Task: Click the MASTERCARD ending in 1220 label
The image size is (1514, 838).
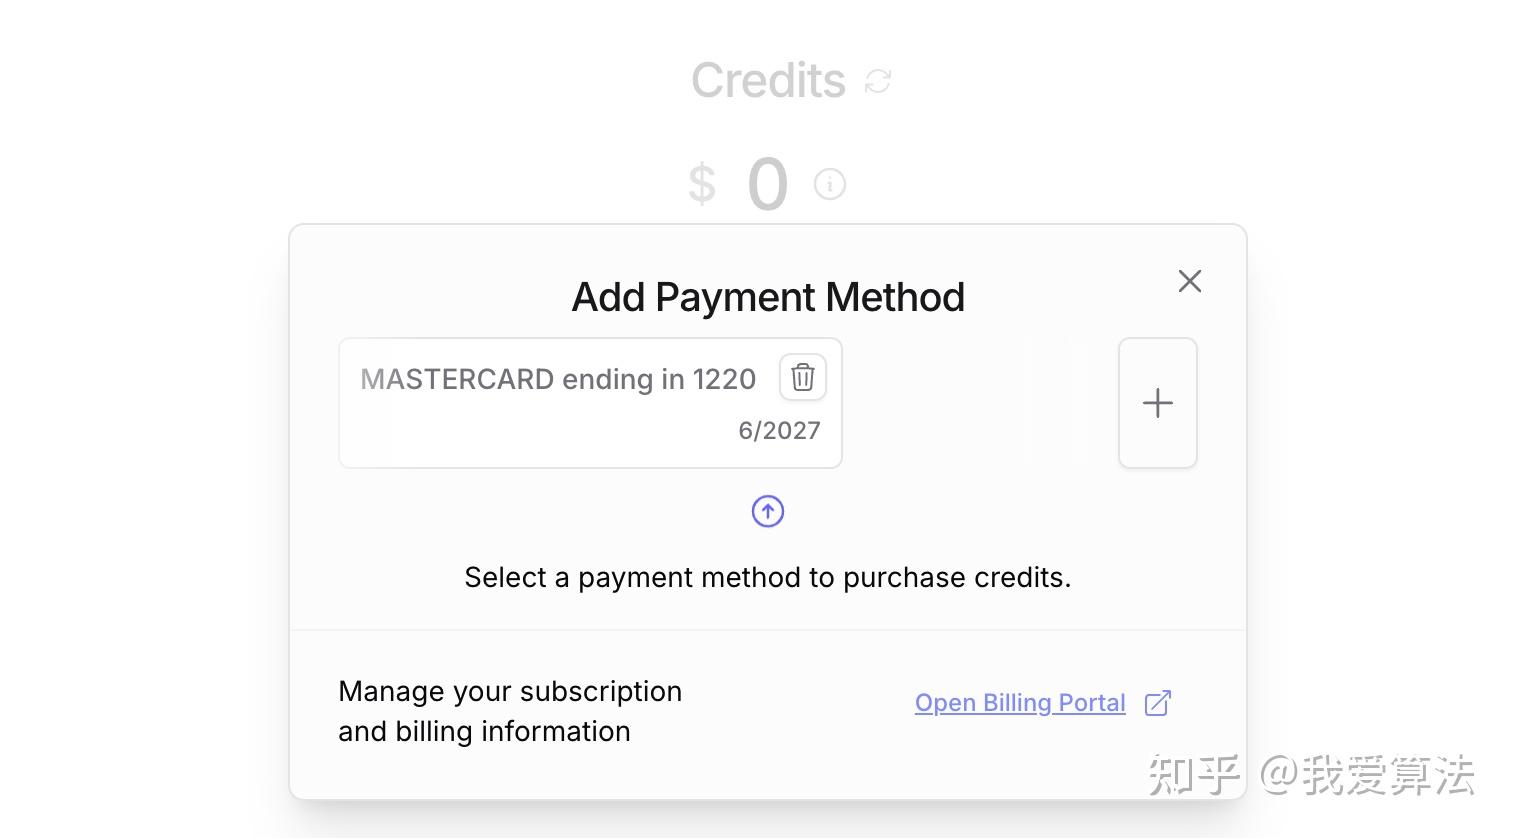Action: coord(557,379)
